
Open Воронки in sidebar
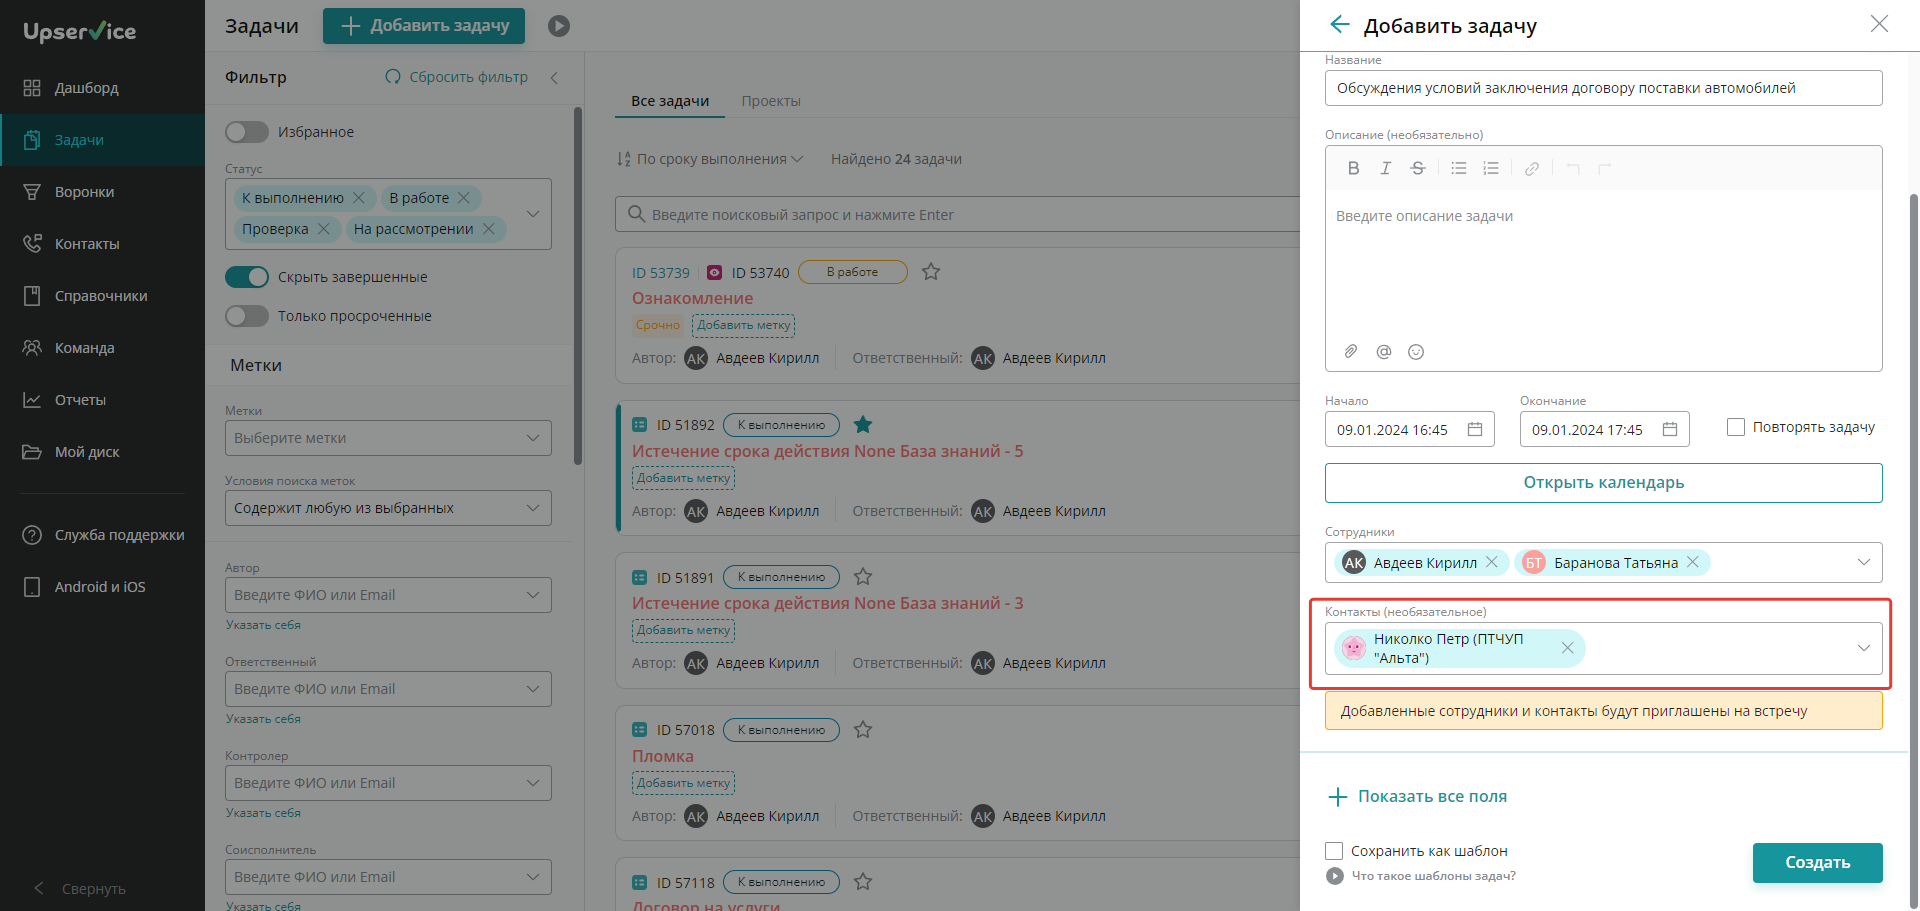[x=102, y=192]
